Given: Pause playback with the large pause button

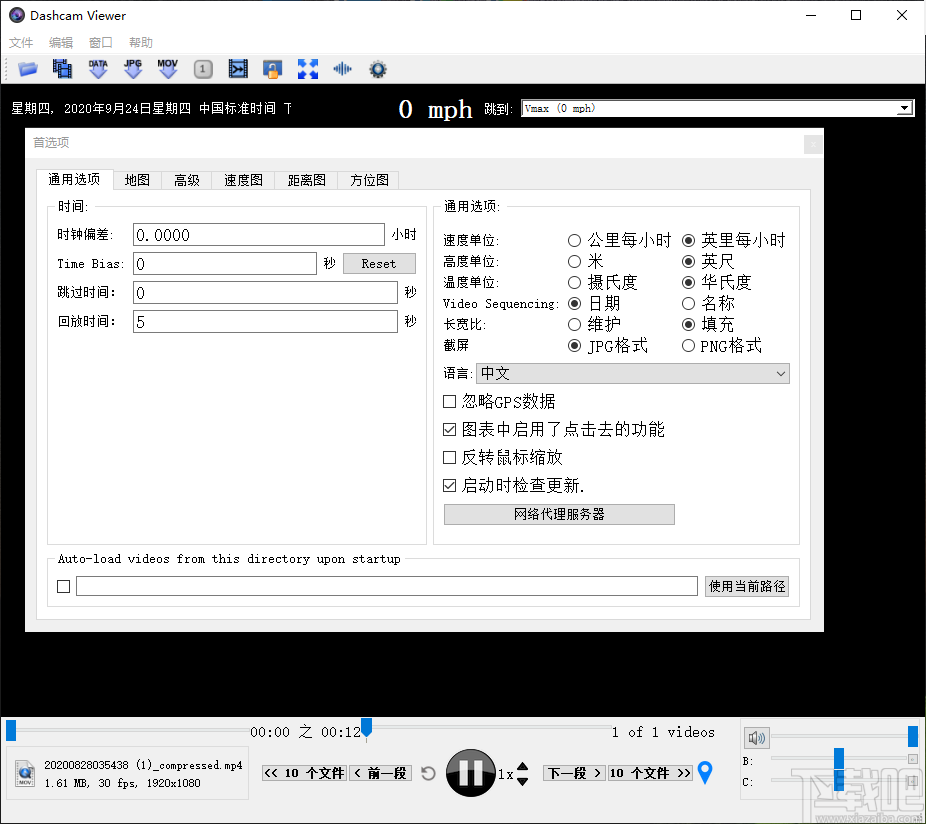Looking at the screenshot, I should tap(470, 772).
